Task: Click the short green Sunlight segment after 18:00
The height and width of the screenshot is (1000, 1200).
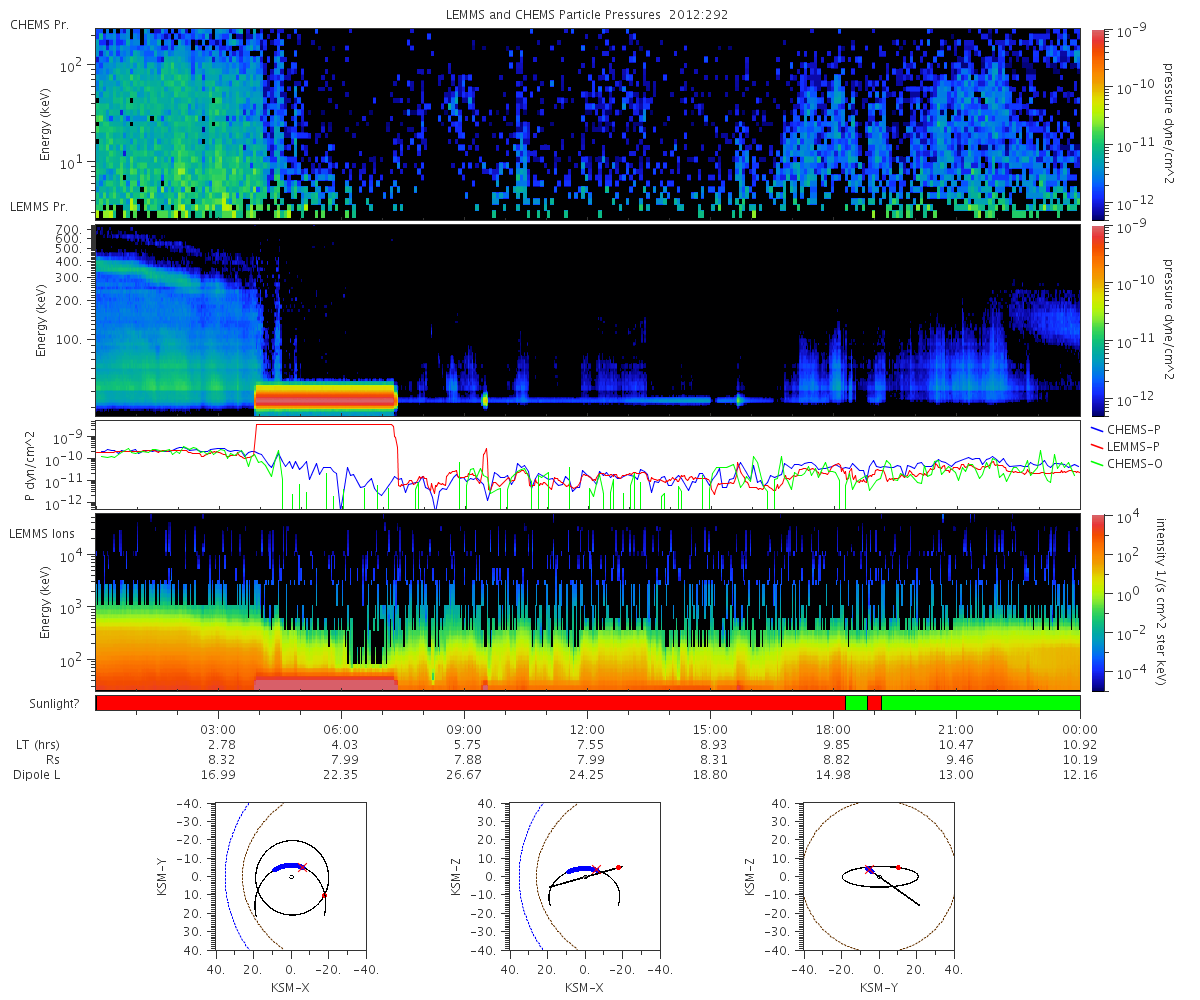Action: (856, 703)
